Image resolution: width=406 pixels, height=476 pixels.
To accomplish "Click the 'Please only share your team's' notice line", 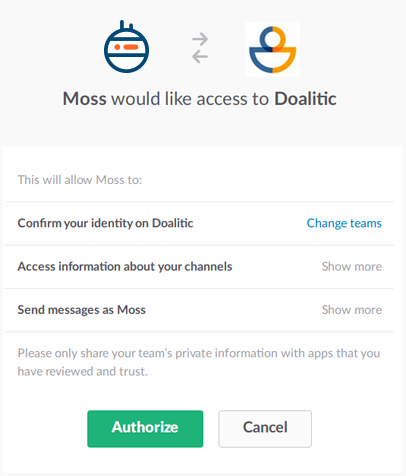I will pyautogui.click(x=199, y=353).
